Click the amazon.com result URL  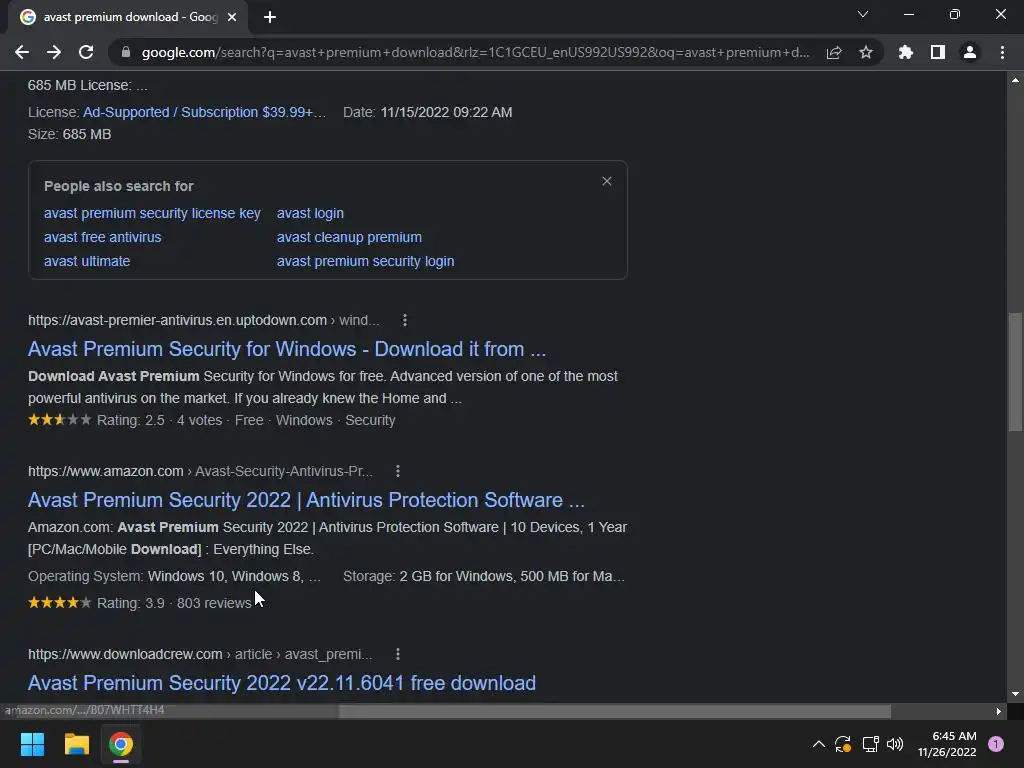(x=200, y=471)
